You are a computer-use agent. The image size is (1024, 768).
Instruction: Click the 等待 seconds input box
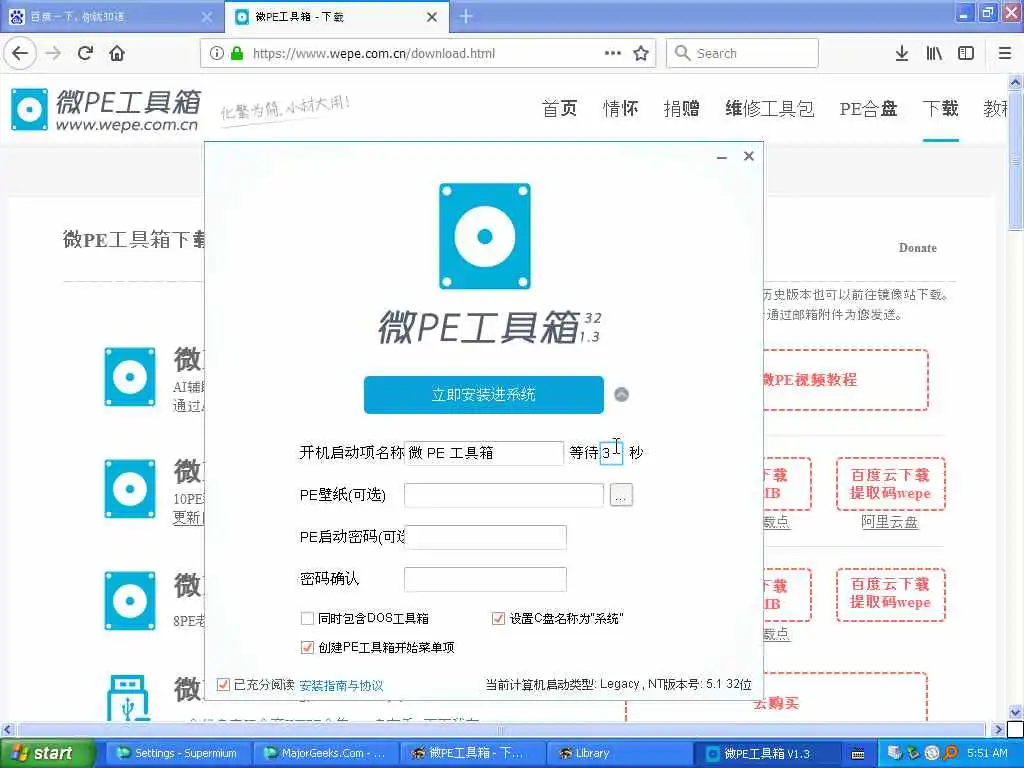coord(611,453)
